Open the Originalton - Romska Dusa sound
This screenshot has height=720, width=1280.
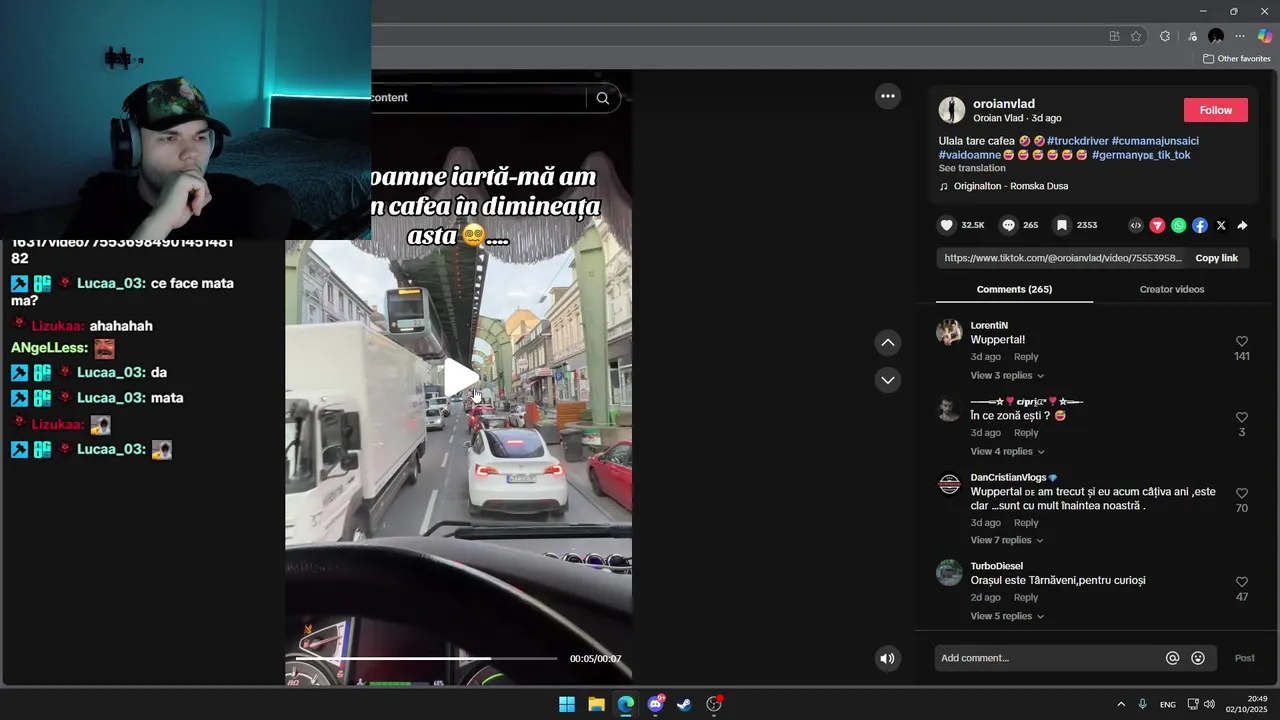1003,186
